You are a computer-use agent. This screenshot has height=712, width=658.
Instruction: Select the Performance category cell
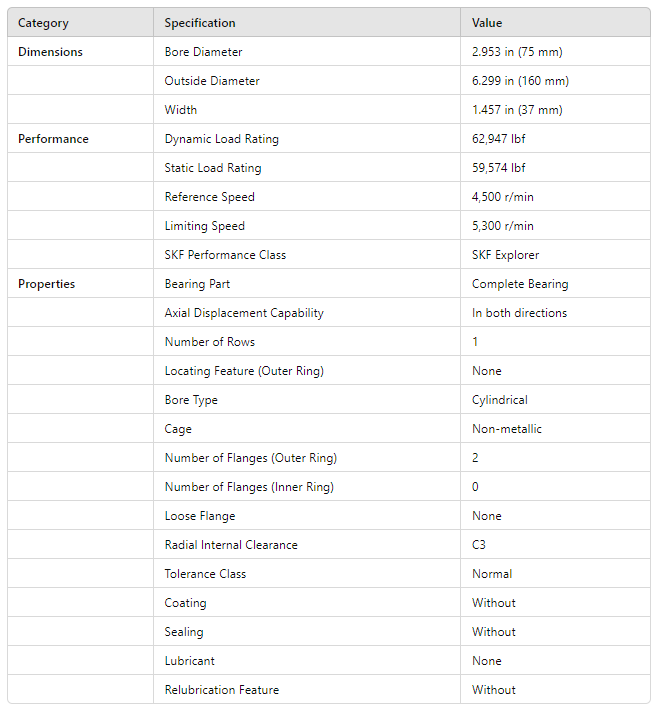click(53, 139)
